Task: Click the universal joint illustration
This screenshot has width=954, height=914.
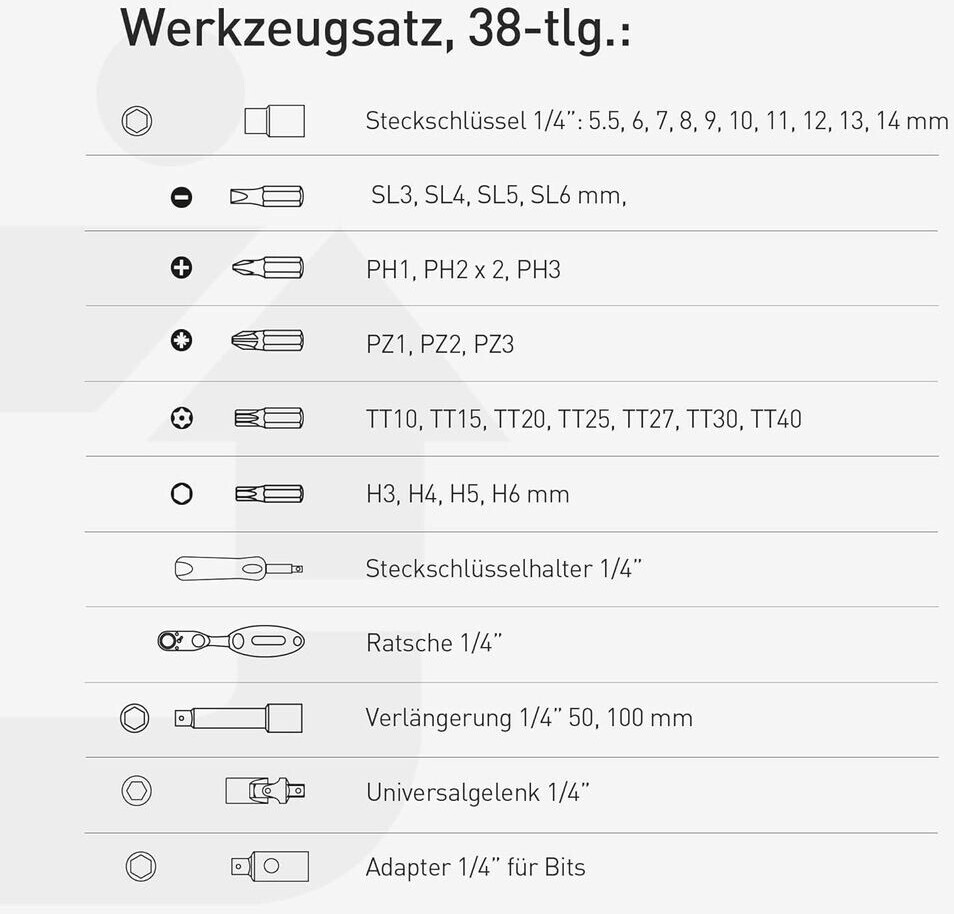Action: (265, 791)
